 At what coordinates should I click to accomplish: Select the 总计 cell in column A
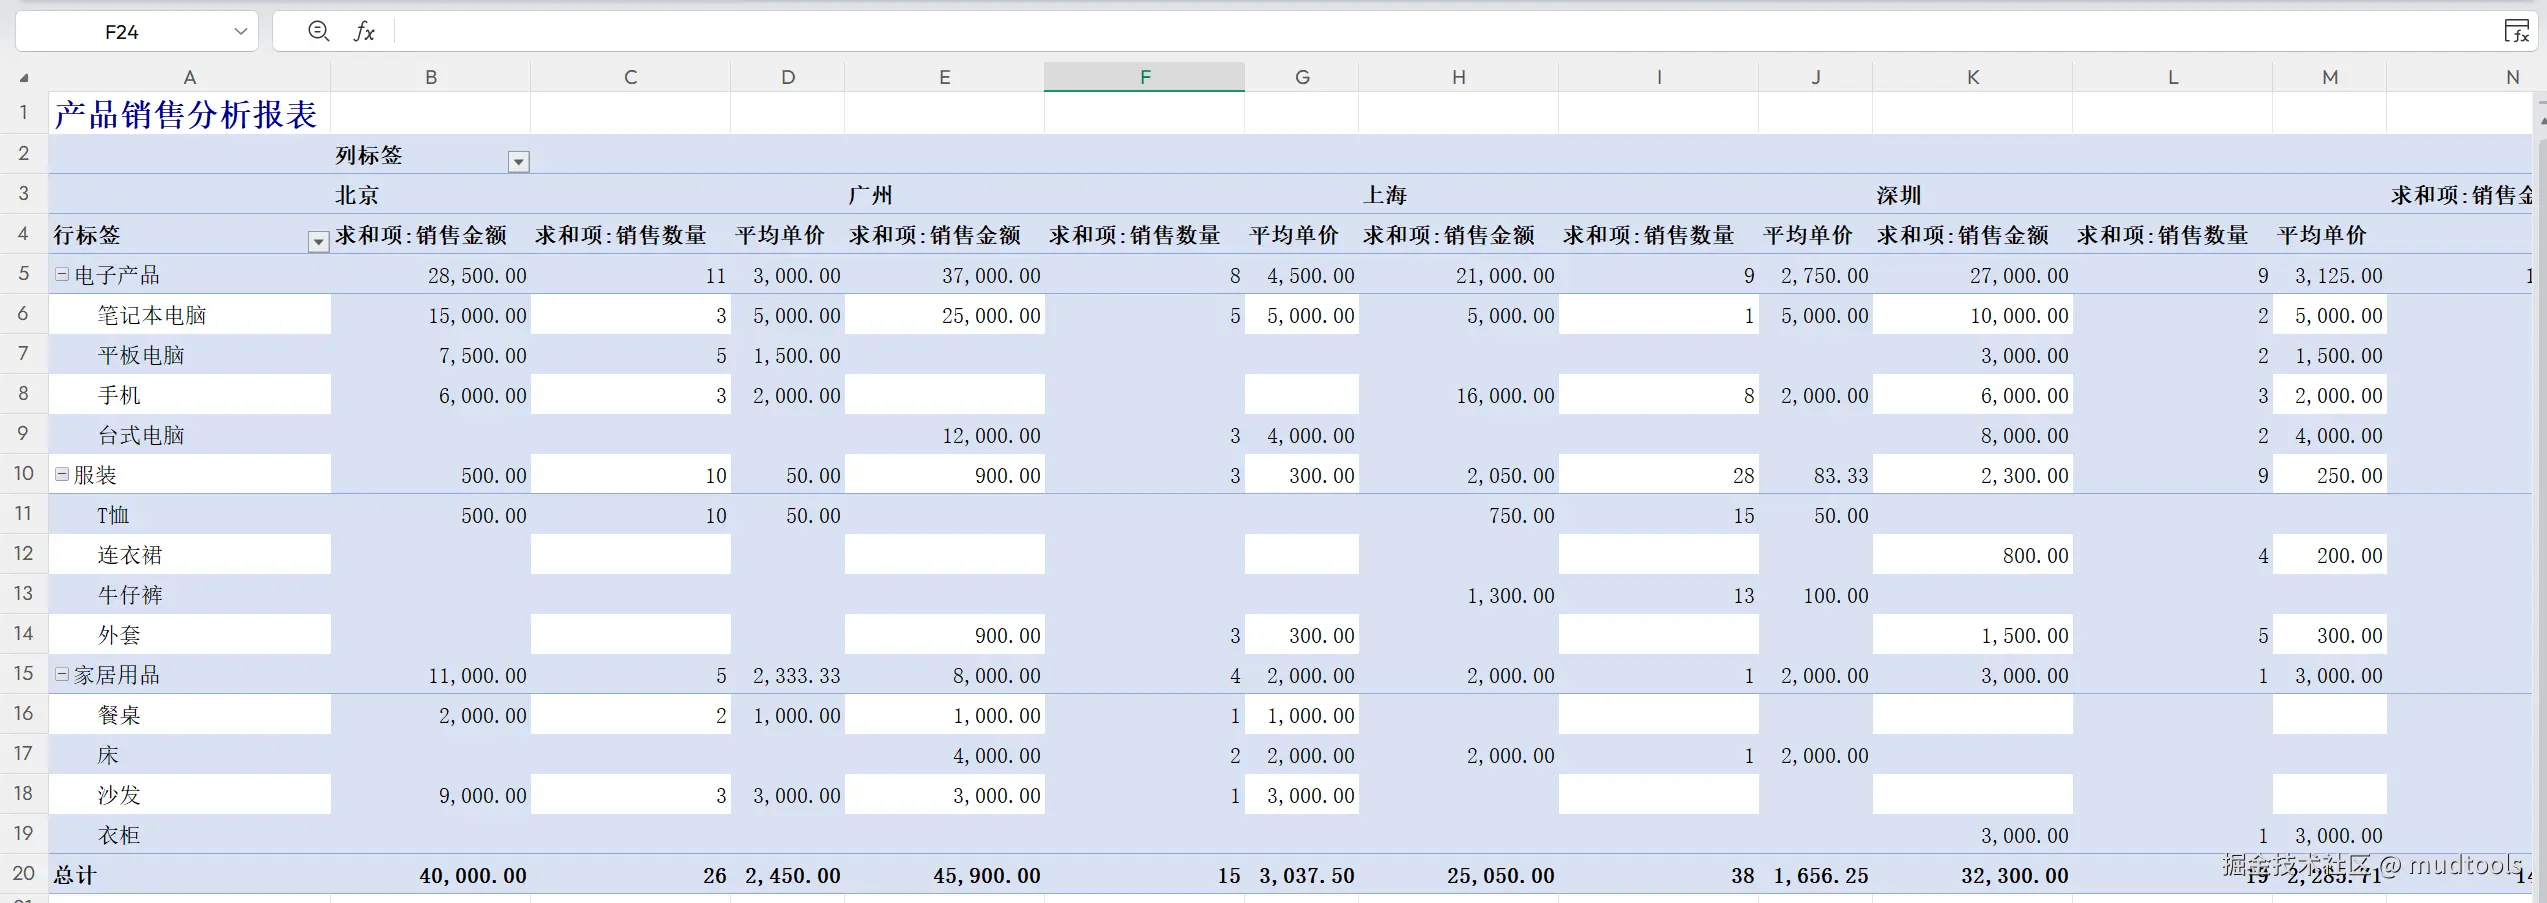pyautogui.click(x=75, y=874)
